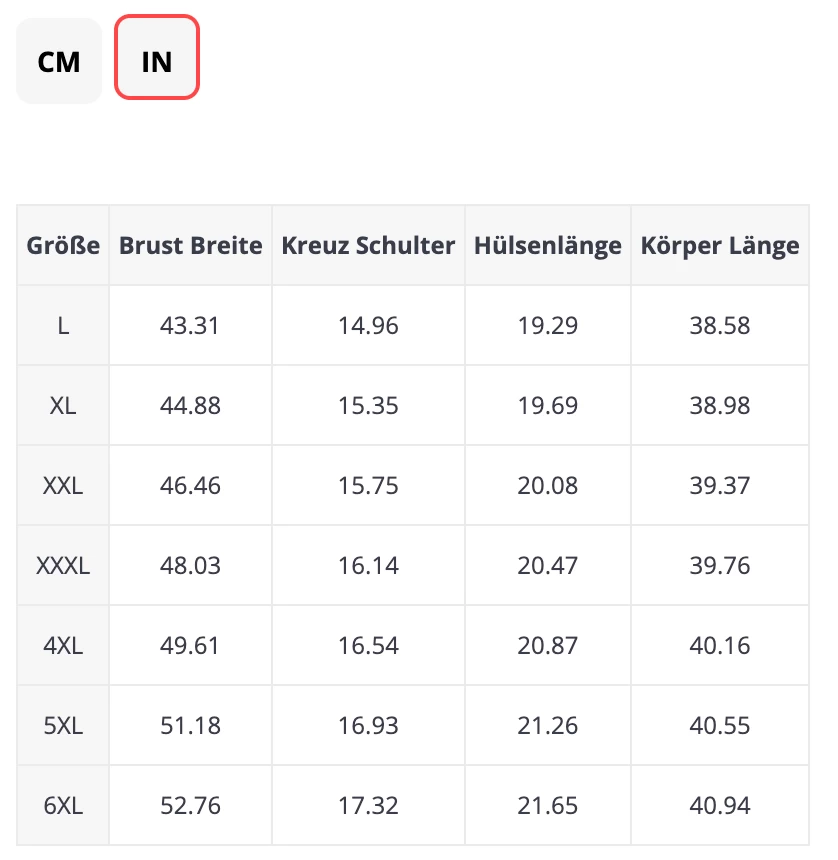Select the 5XL size row label
The image size is (838, 860).
pyautogui.click(x=63, y=726)
